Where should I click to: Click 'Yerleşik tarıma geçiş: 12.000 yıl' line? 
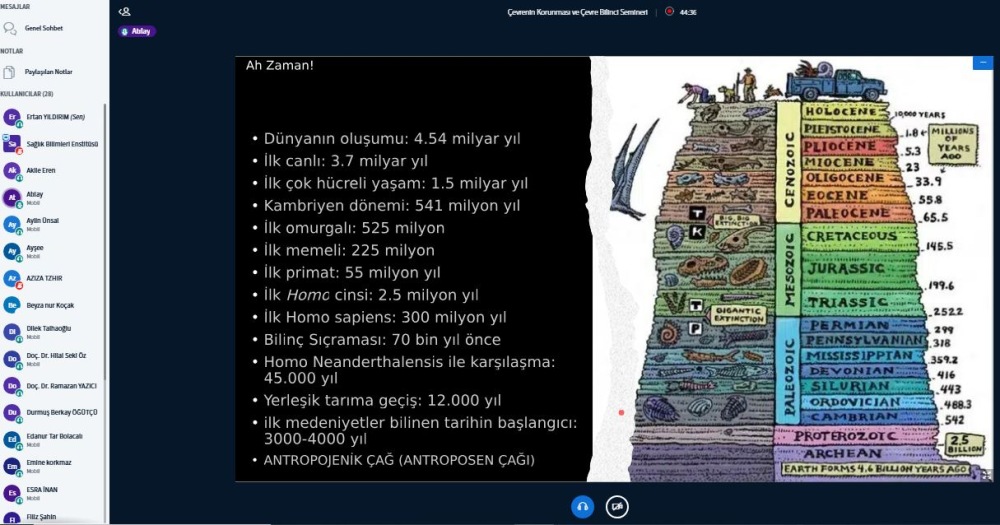point(383,400)
